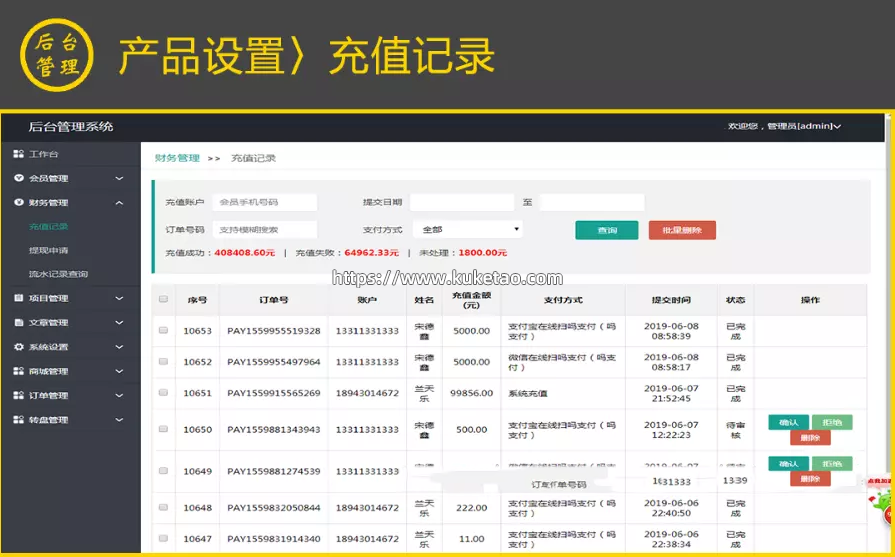Viewport: 895px width, 557px height.
Task: Click the 项目管理 project icon
Action: (18, 298)
